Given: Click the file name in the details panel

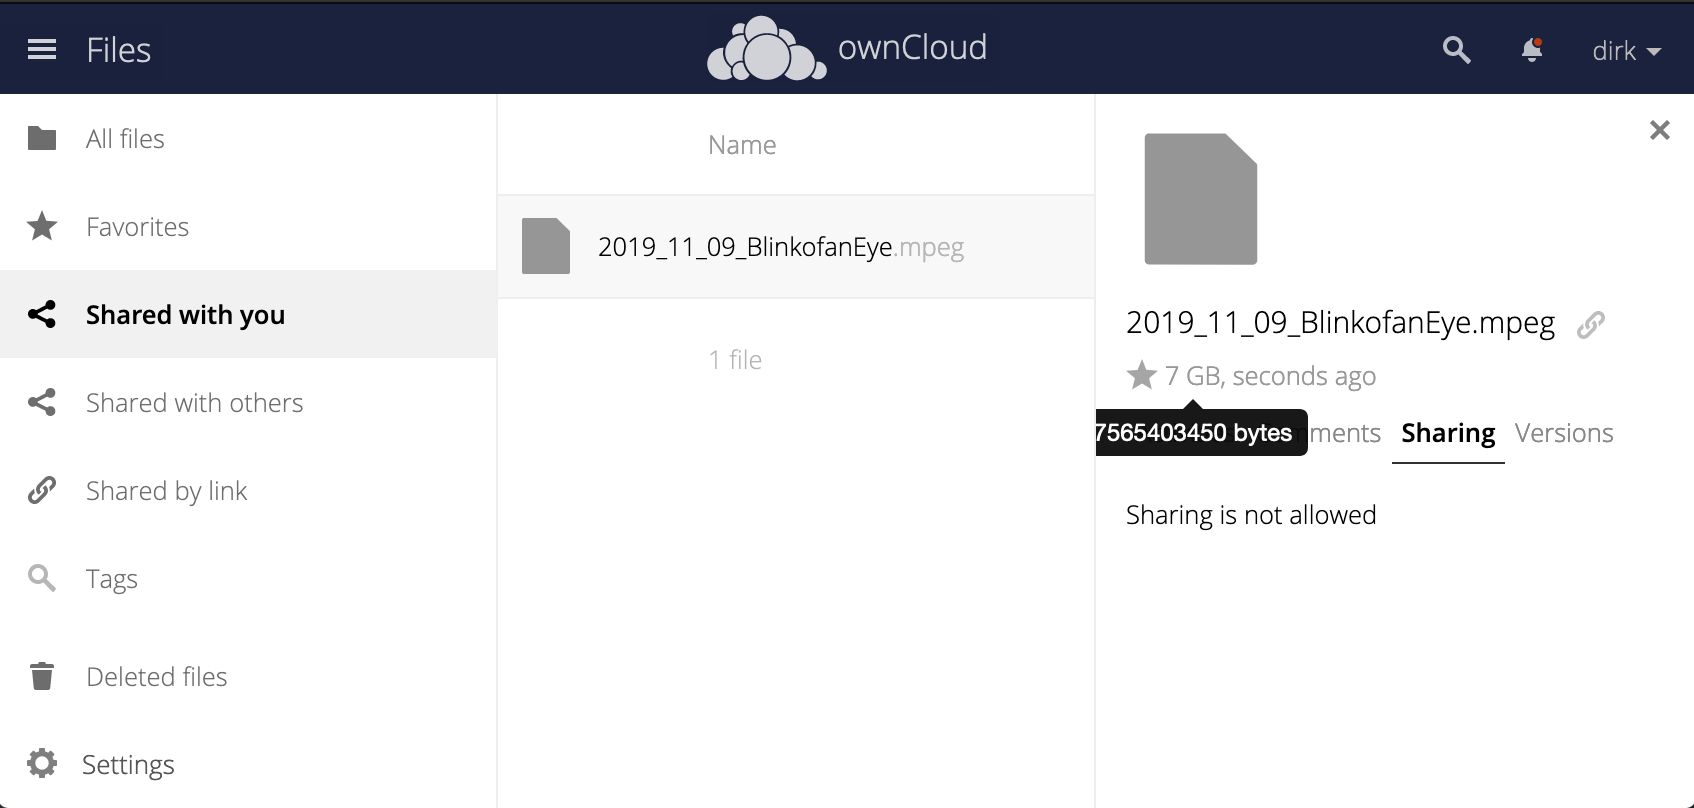Looking at the screenshot, I should click(1340, 322).
